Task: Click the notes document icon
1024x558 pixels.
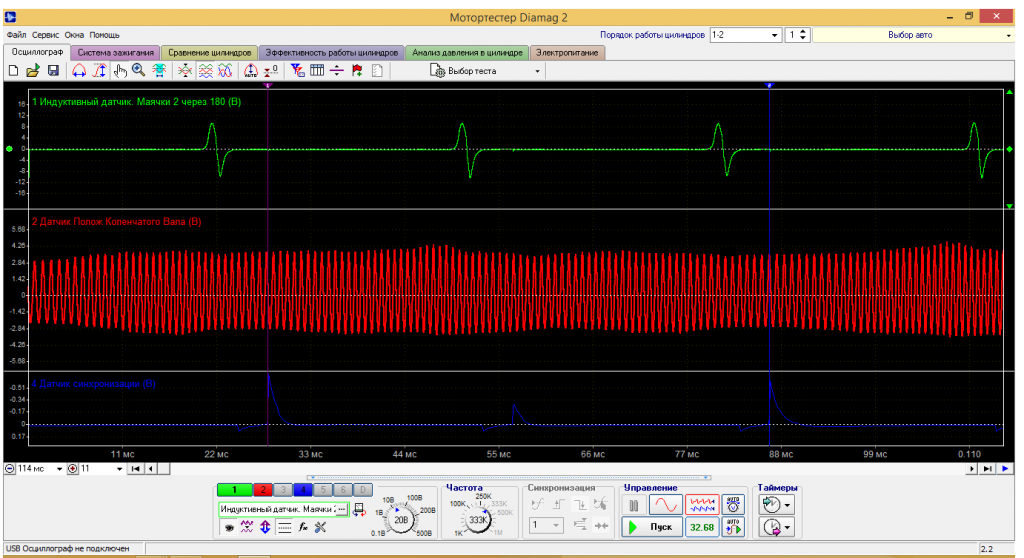Action: click(377, 71)
